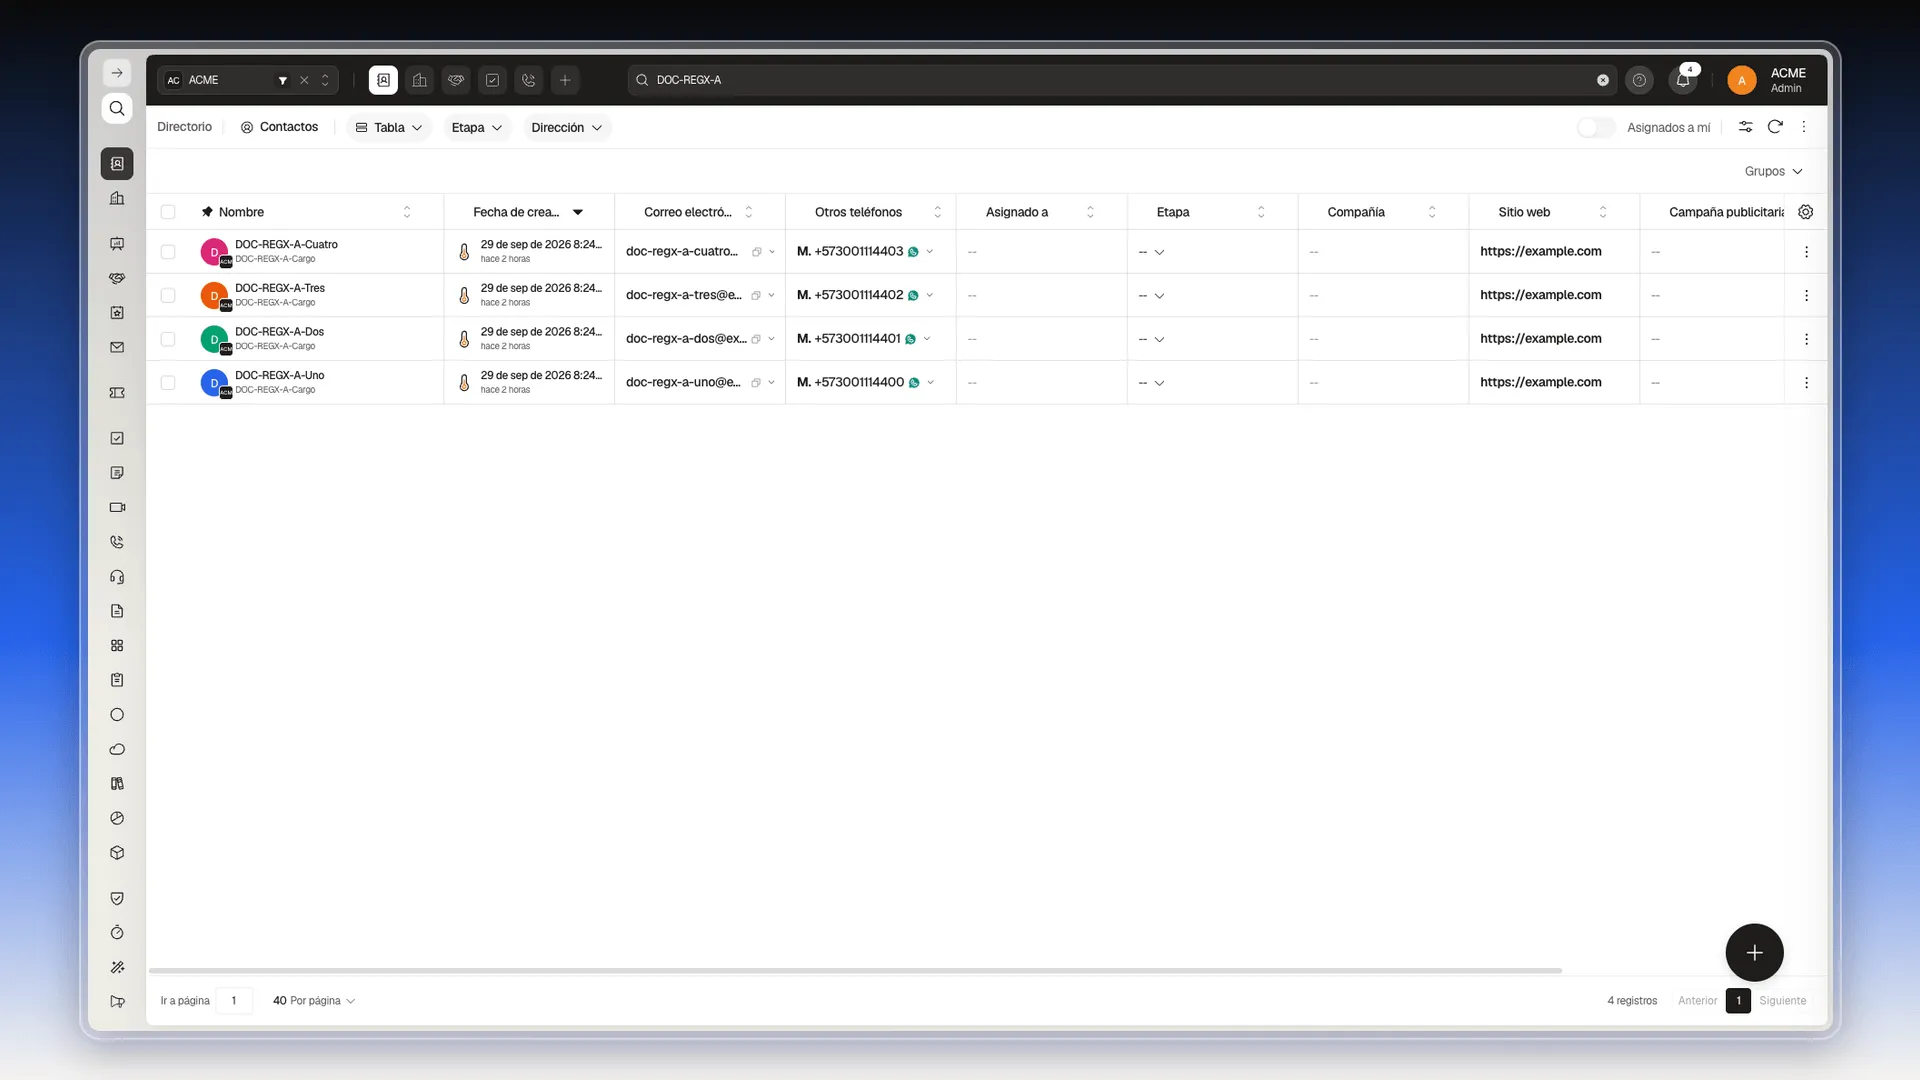
Task: Click the round plus add button
Action: click(1754, 953)
